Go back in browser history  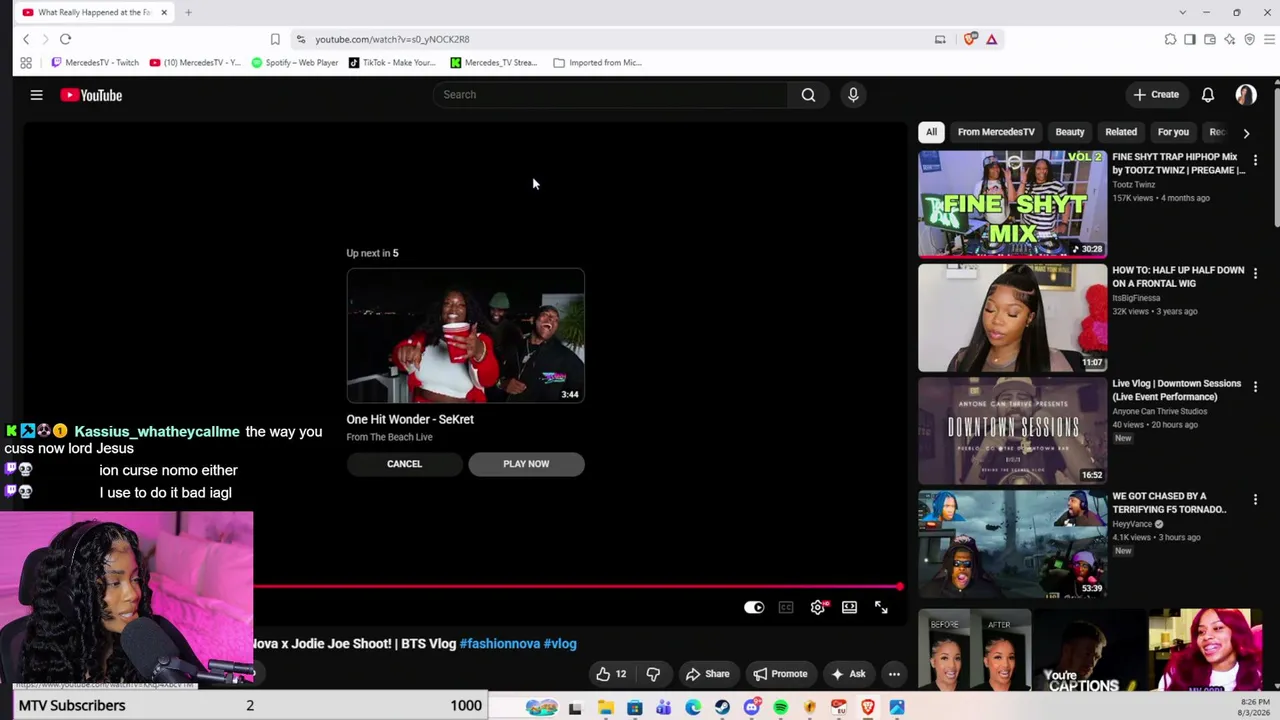[26, 39]
